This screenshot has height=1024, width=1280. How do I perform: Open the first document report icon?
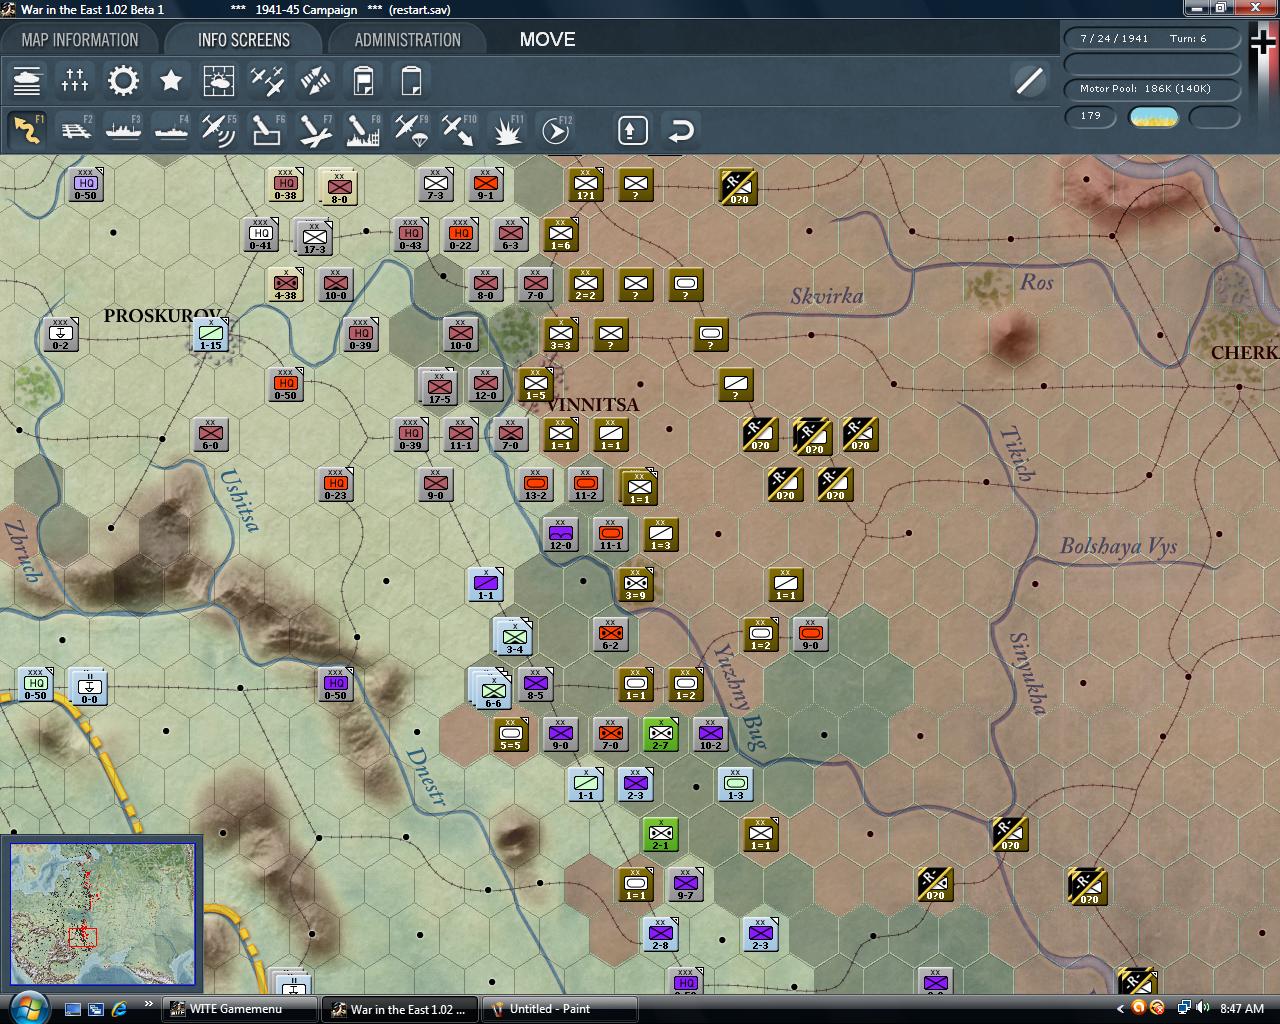[x=363, y=80]
